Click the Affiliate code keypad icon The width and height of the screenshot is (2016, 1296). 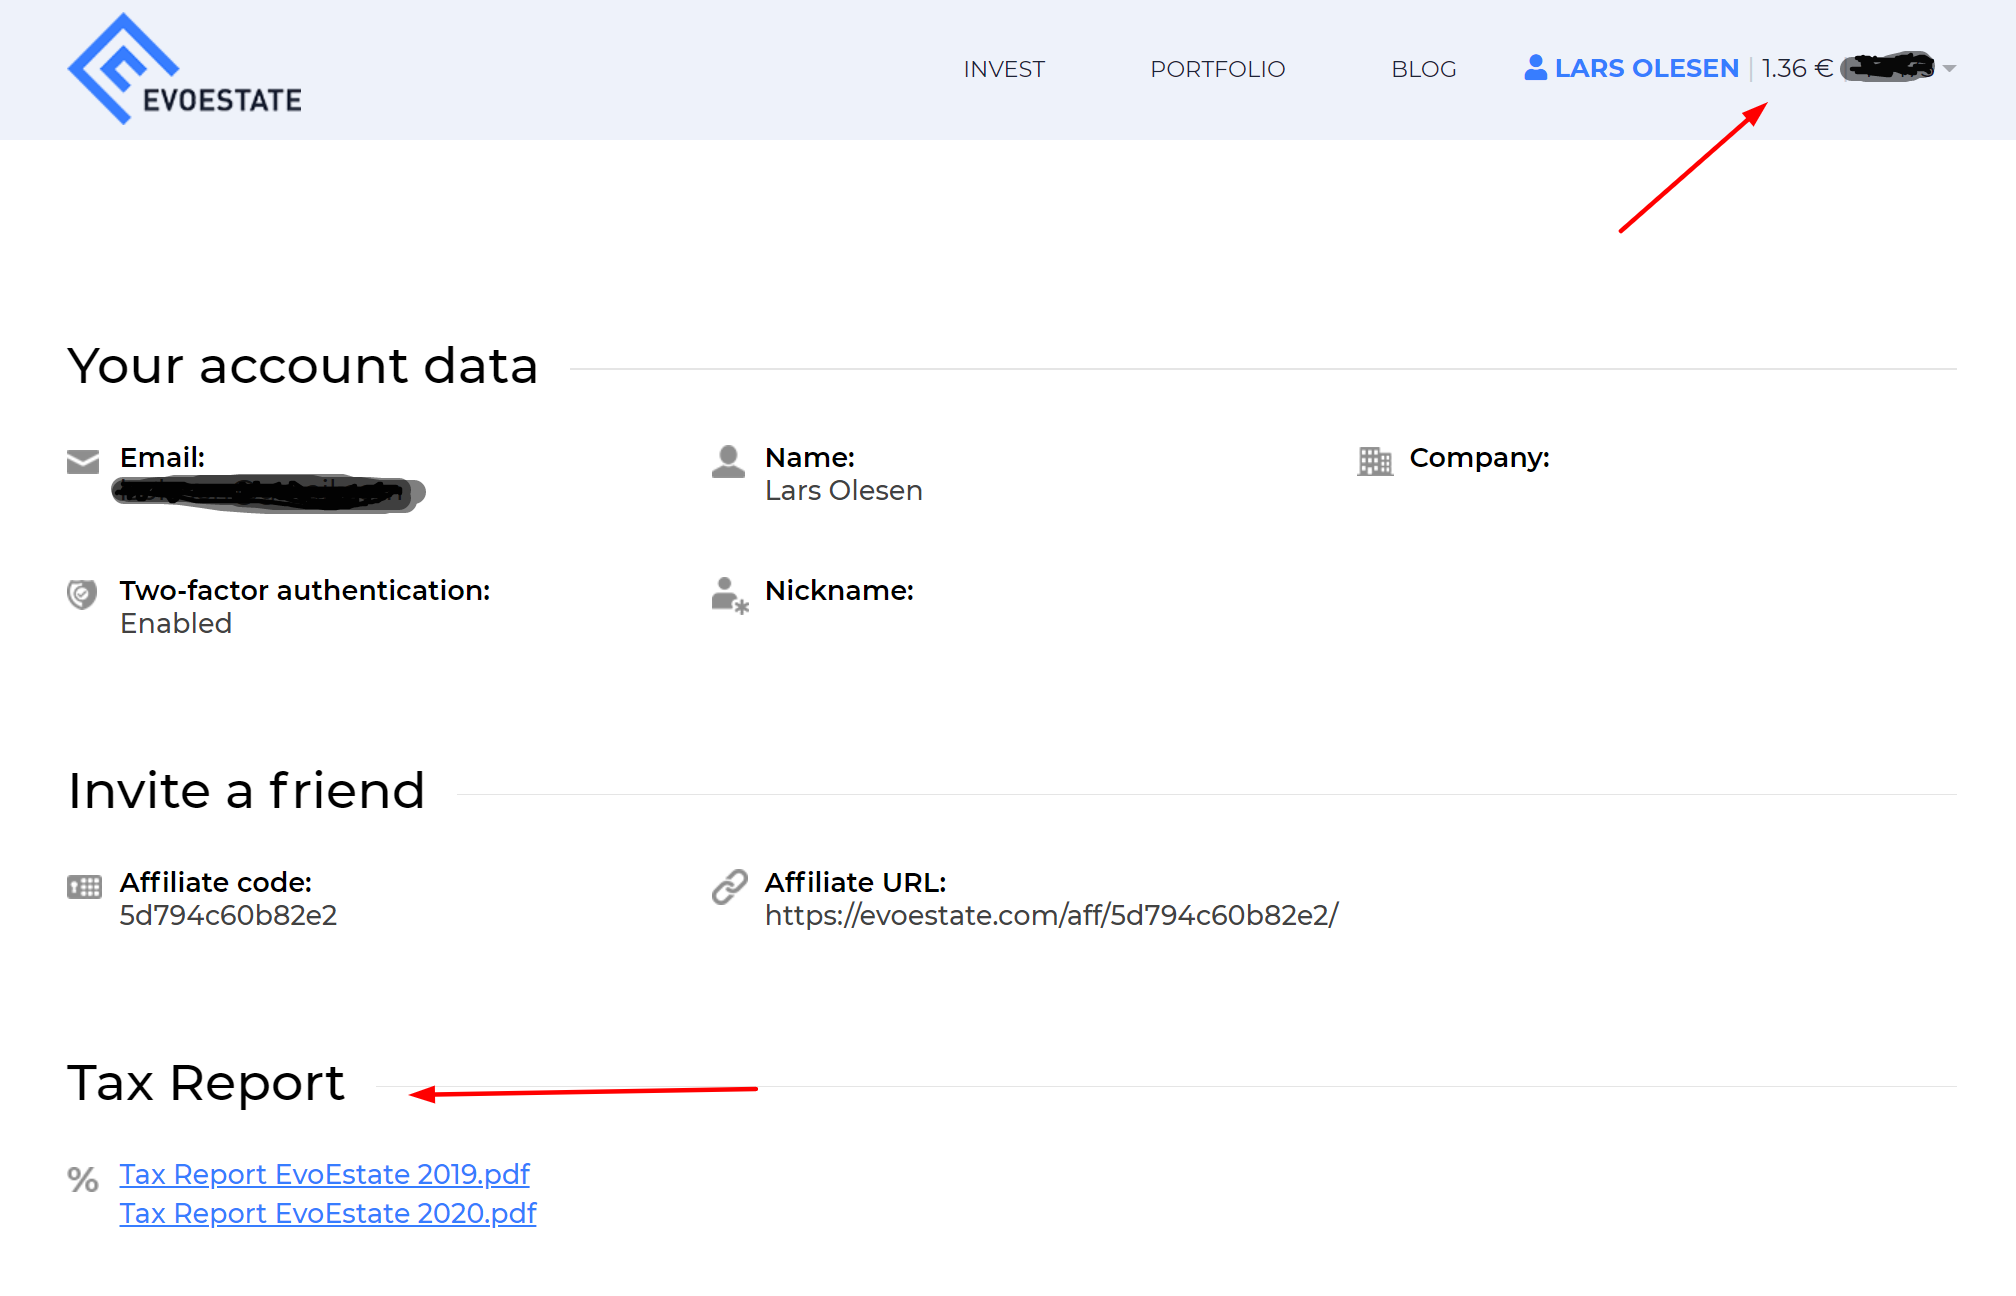pyautogui.click(x=84, y=886)
